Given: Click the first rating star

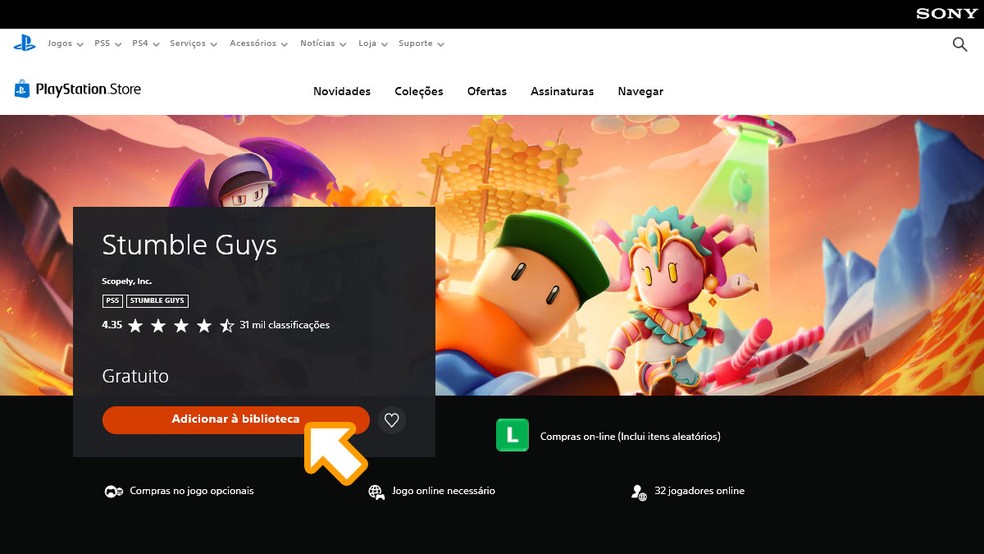Looking at the screenshot, I should click(135, 326).
